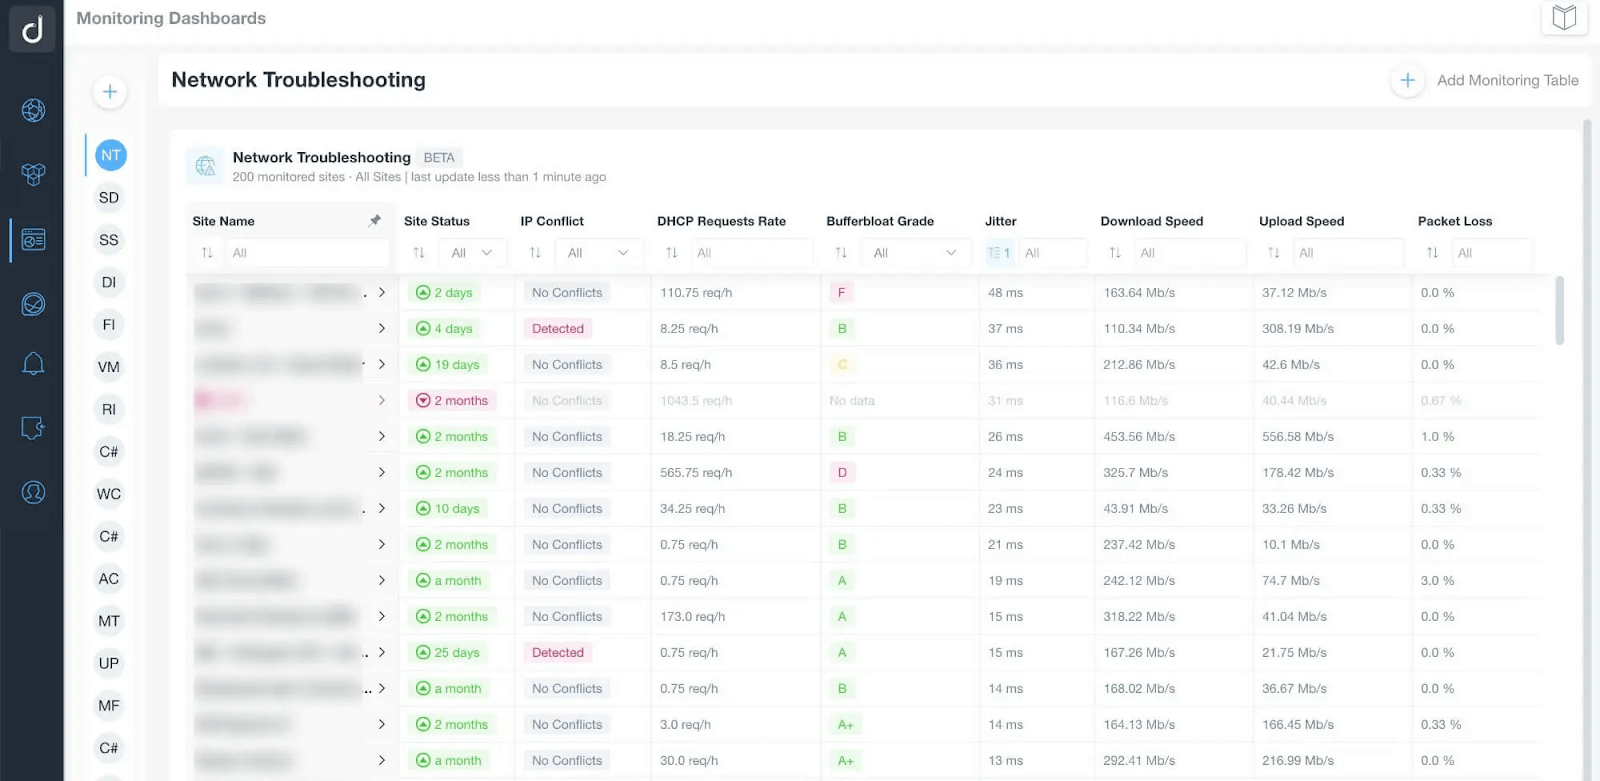Select the DI dashboard
This screenshot has width=1600, height=781.
click(x=109, y=282)
